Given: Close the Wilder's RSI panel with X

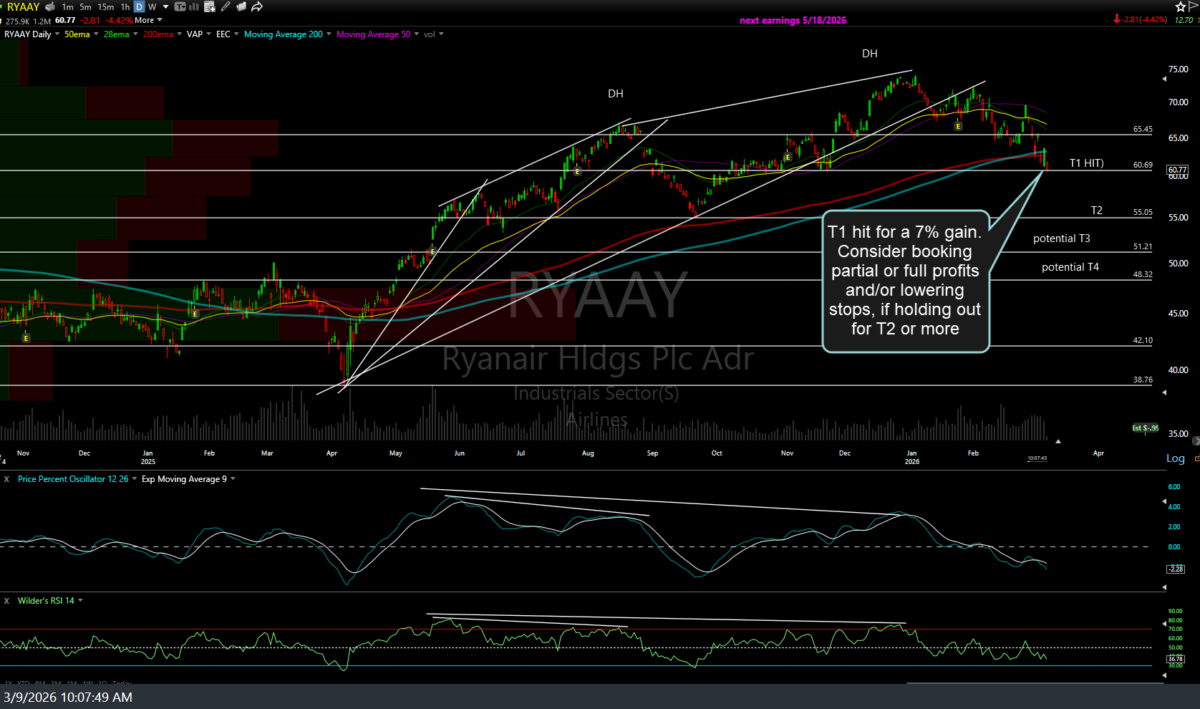Looking at the screenshot, I should pyautogui.click(x=6, y=600).
